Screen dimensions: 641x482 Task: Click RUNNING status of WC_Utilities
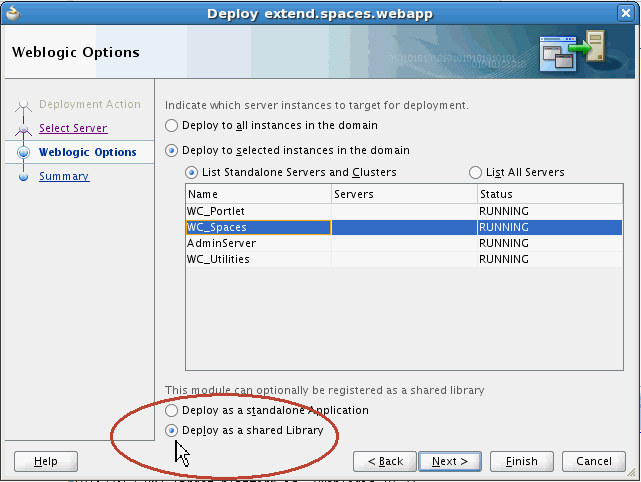[x=504, y=259]
